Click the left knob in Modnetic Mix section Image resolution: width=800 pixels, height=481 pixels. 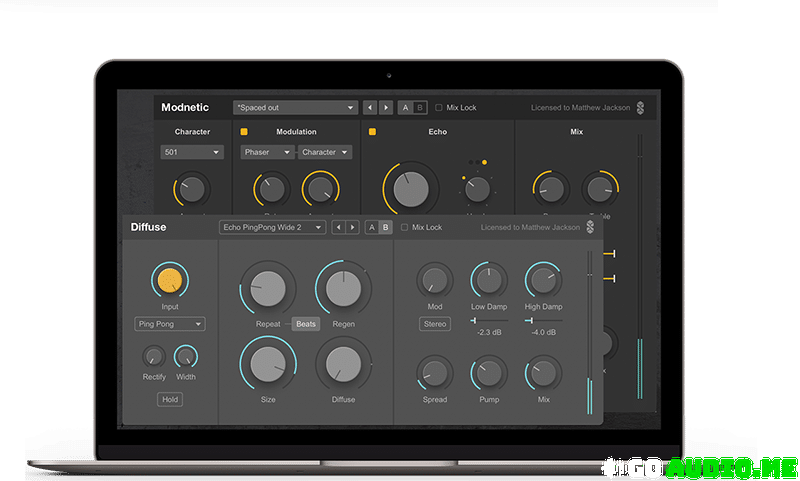pos(551,189)
